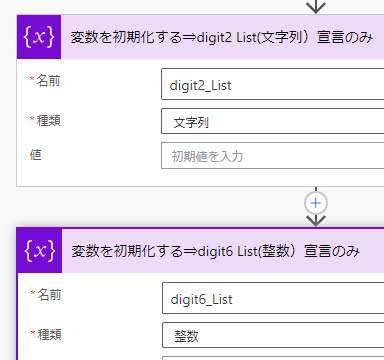This screenshot has height=360, width=384.
Task: Click empty body area below 初期値を入力 field
Action: [x=200, y=178]
